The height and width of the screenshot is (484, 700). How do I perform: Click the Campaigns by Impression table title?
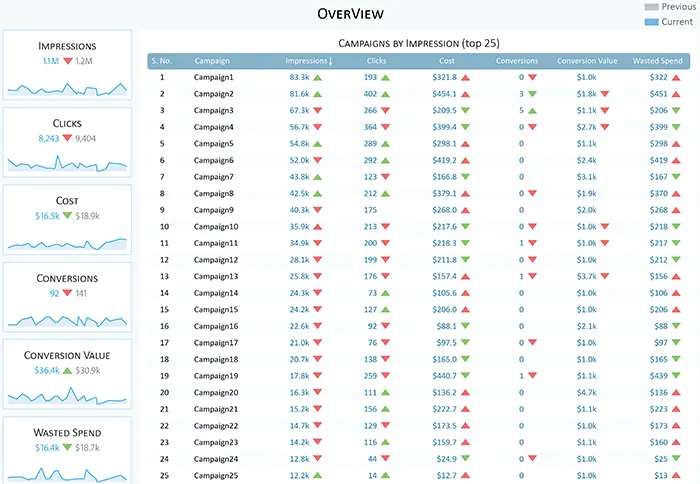point(419,43)
